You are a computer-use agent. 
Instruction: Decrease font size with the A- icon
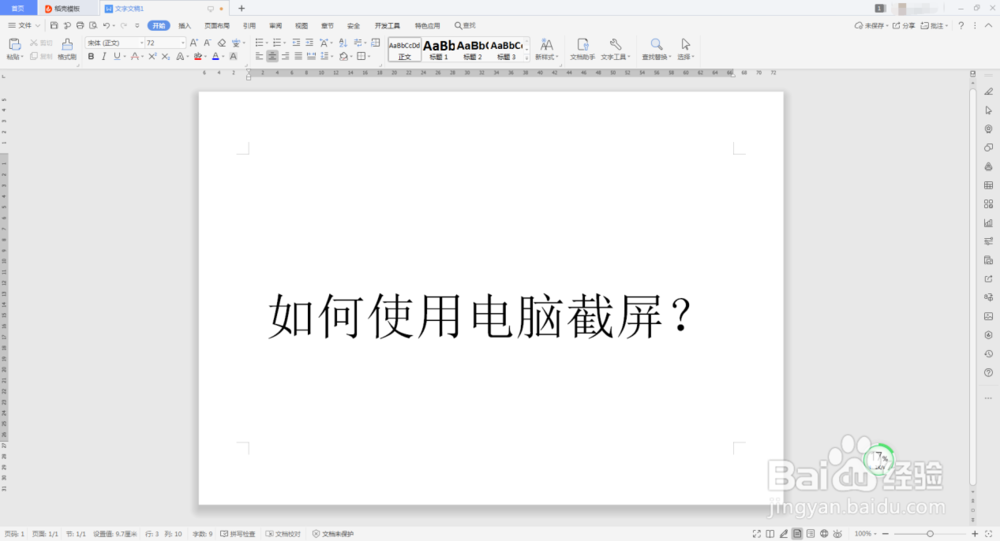point(207,43)
